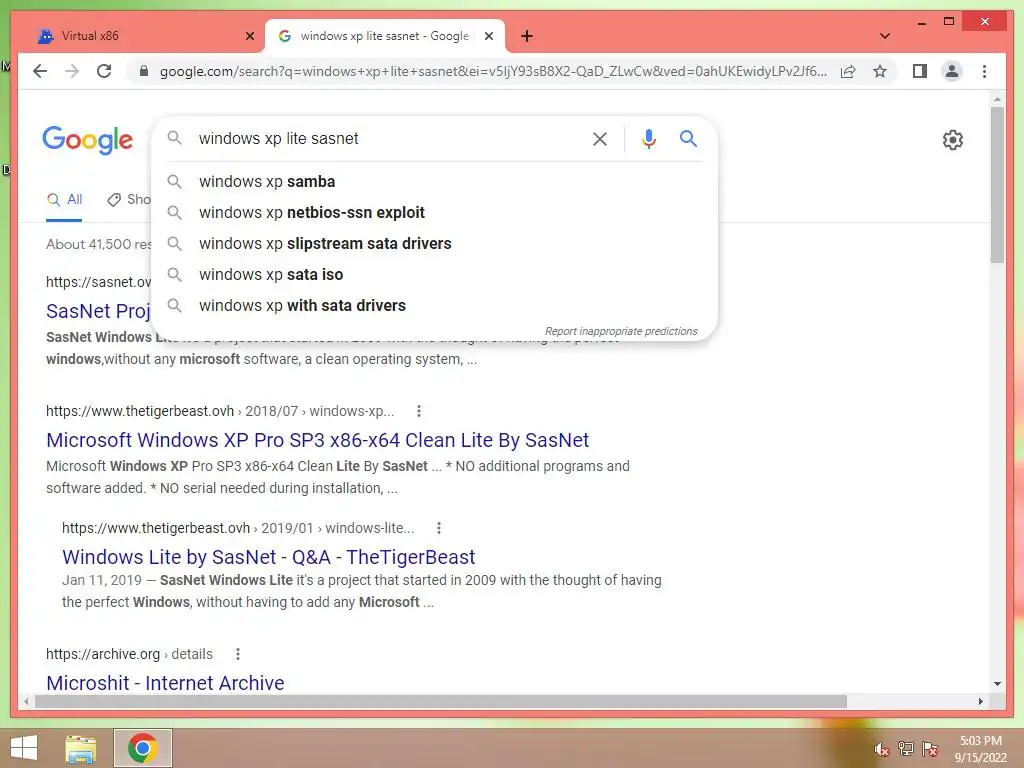This screenshot has width=1024, height=768.
Task: Select Chrome taskbar icon
Action: [x=143, y=748]
